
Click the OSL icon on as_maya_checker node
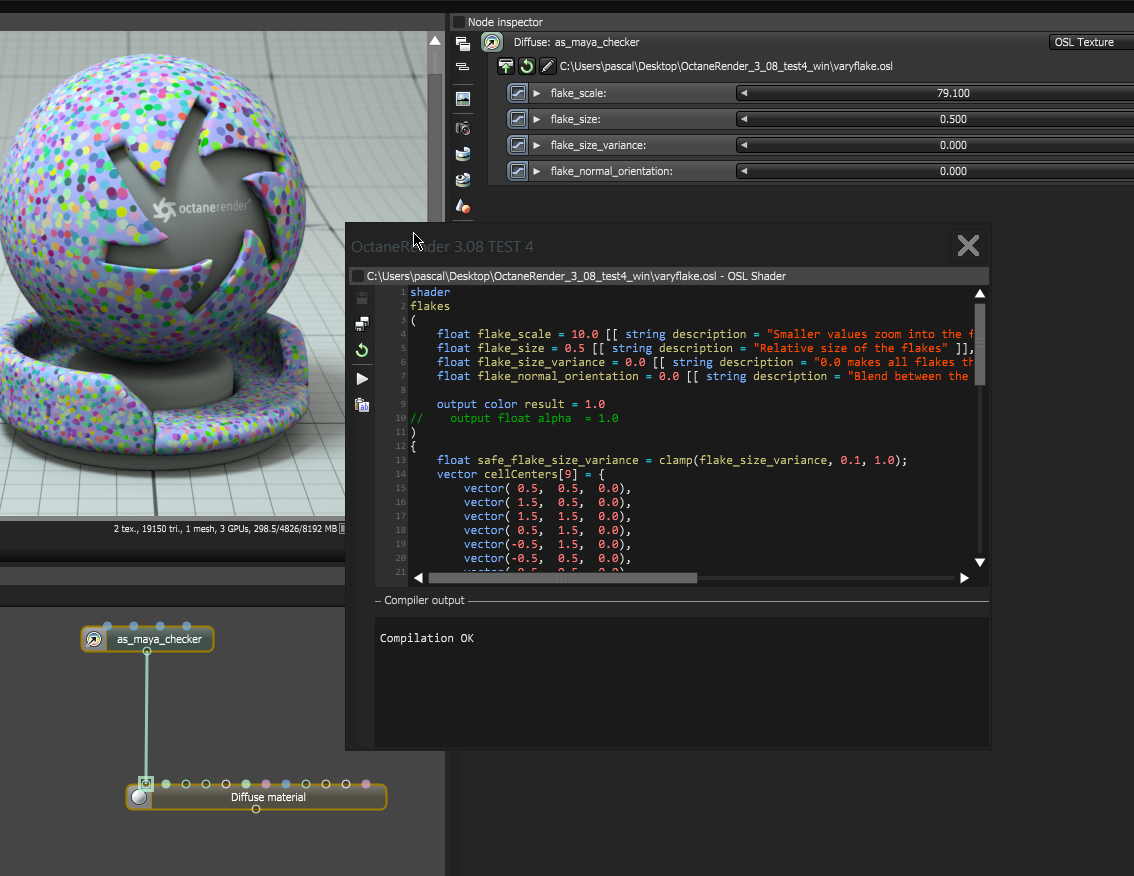point(94,639)
